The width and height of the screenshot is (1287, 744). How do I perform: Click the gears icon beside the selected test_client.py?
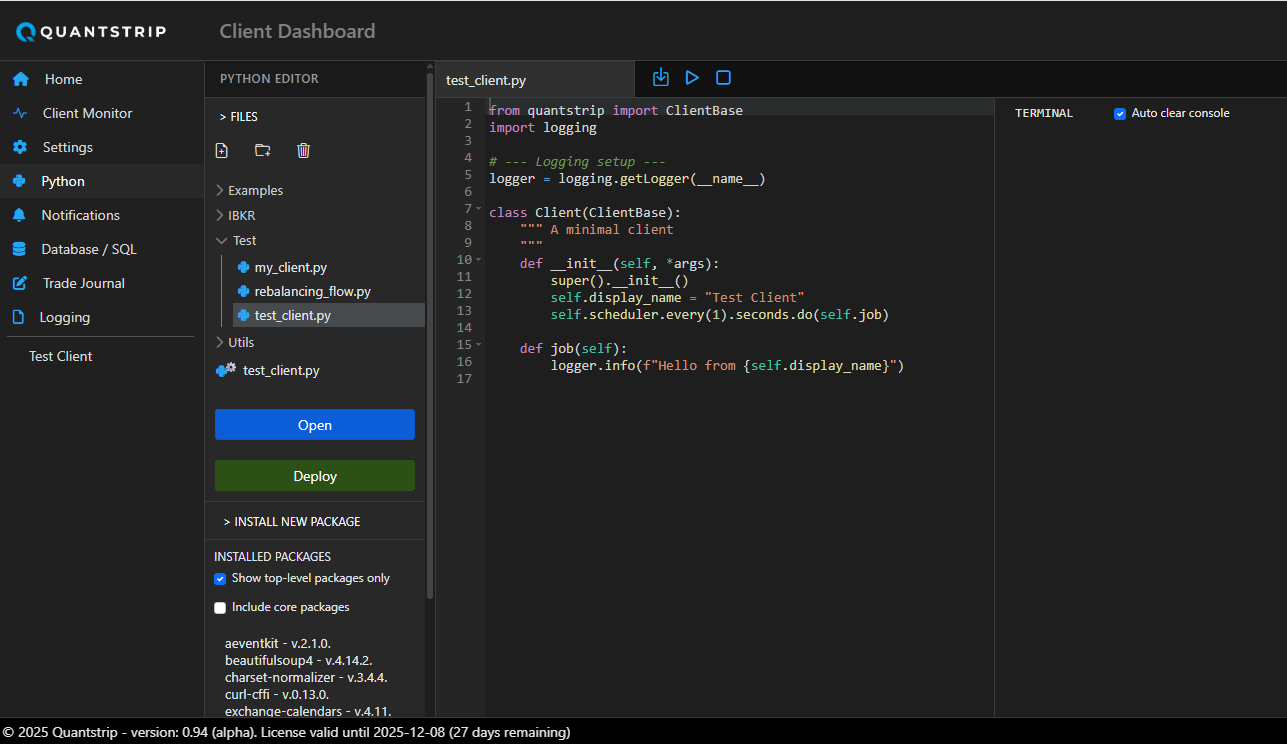point(226,370)
